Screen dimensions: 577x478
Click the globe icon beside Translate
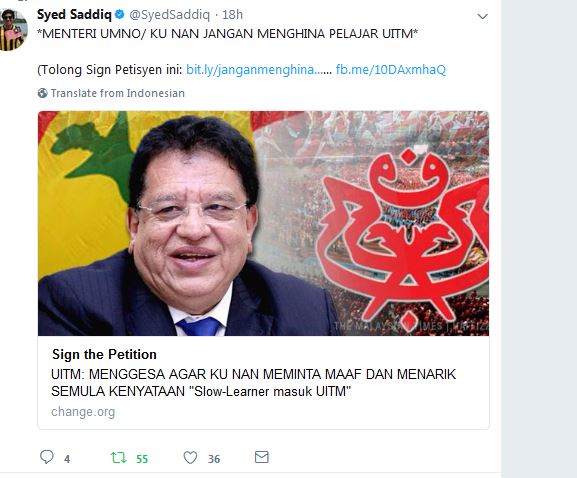coord(43,93)
